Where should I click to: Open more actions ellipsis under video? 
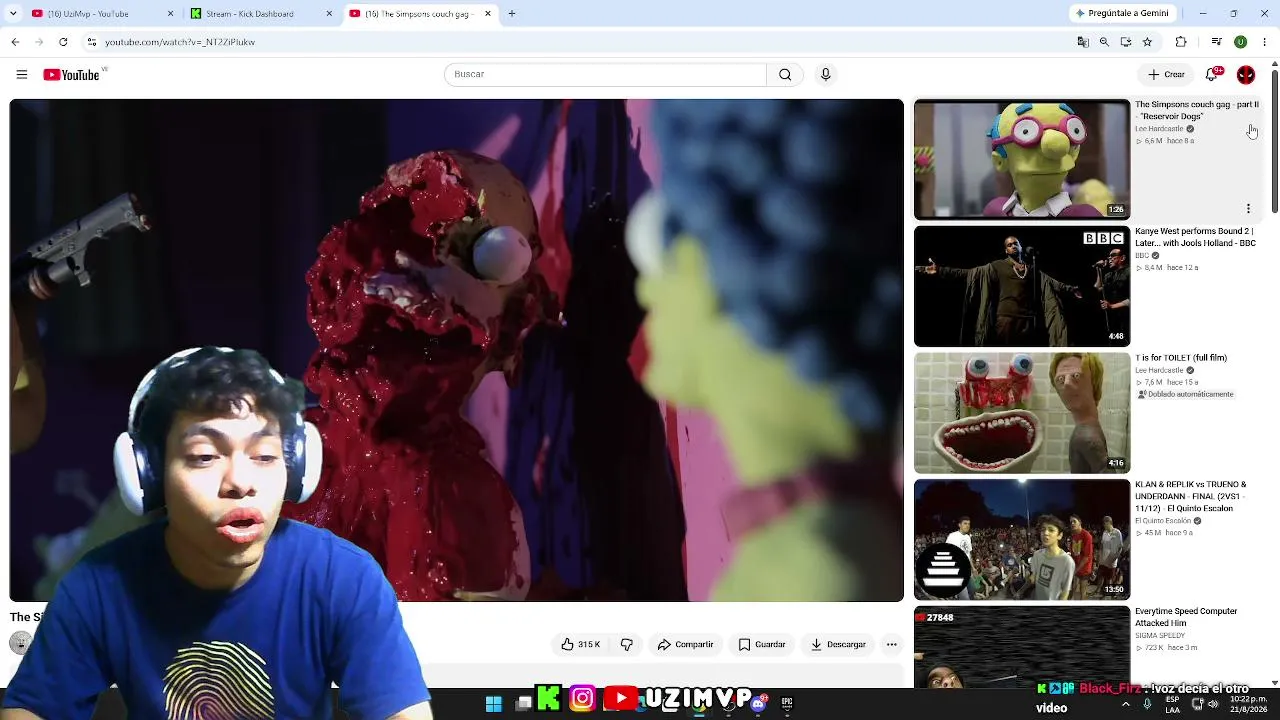pos(892,645)
